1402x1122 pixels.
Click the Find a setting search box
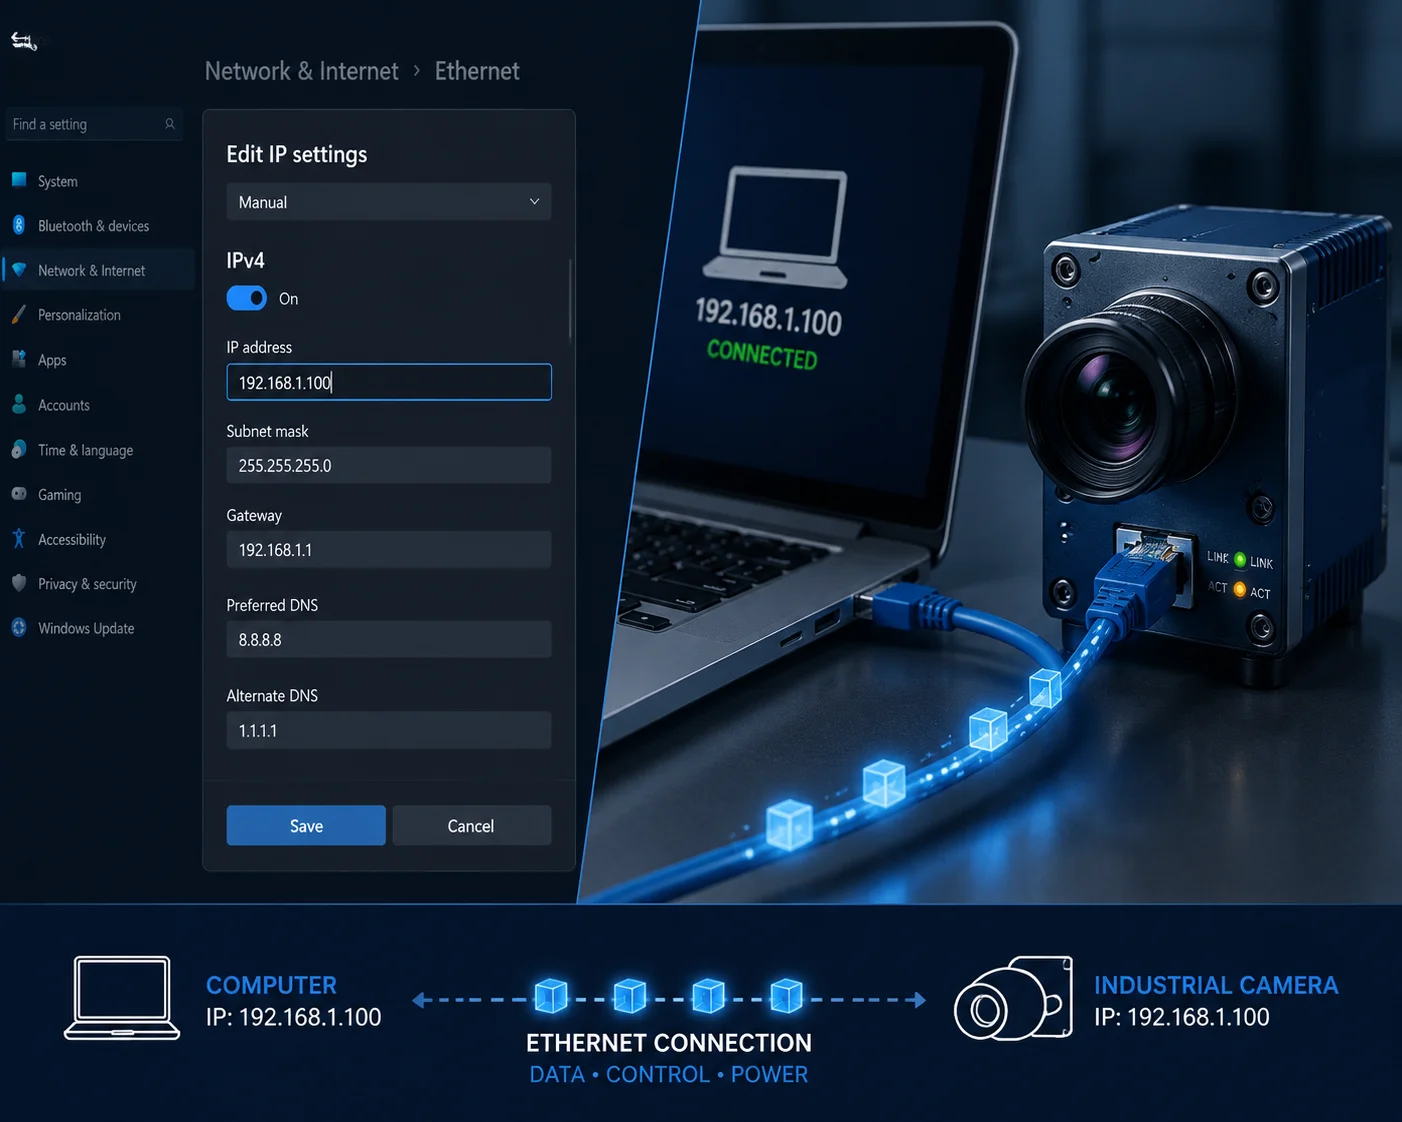[x=94, y=124]
